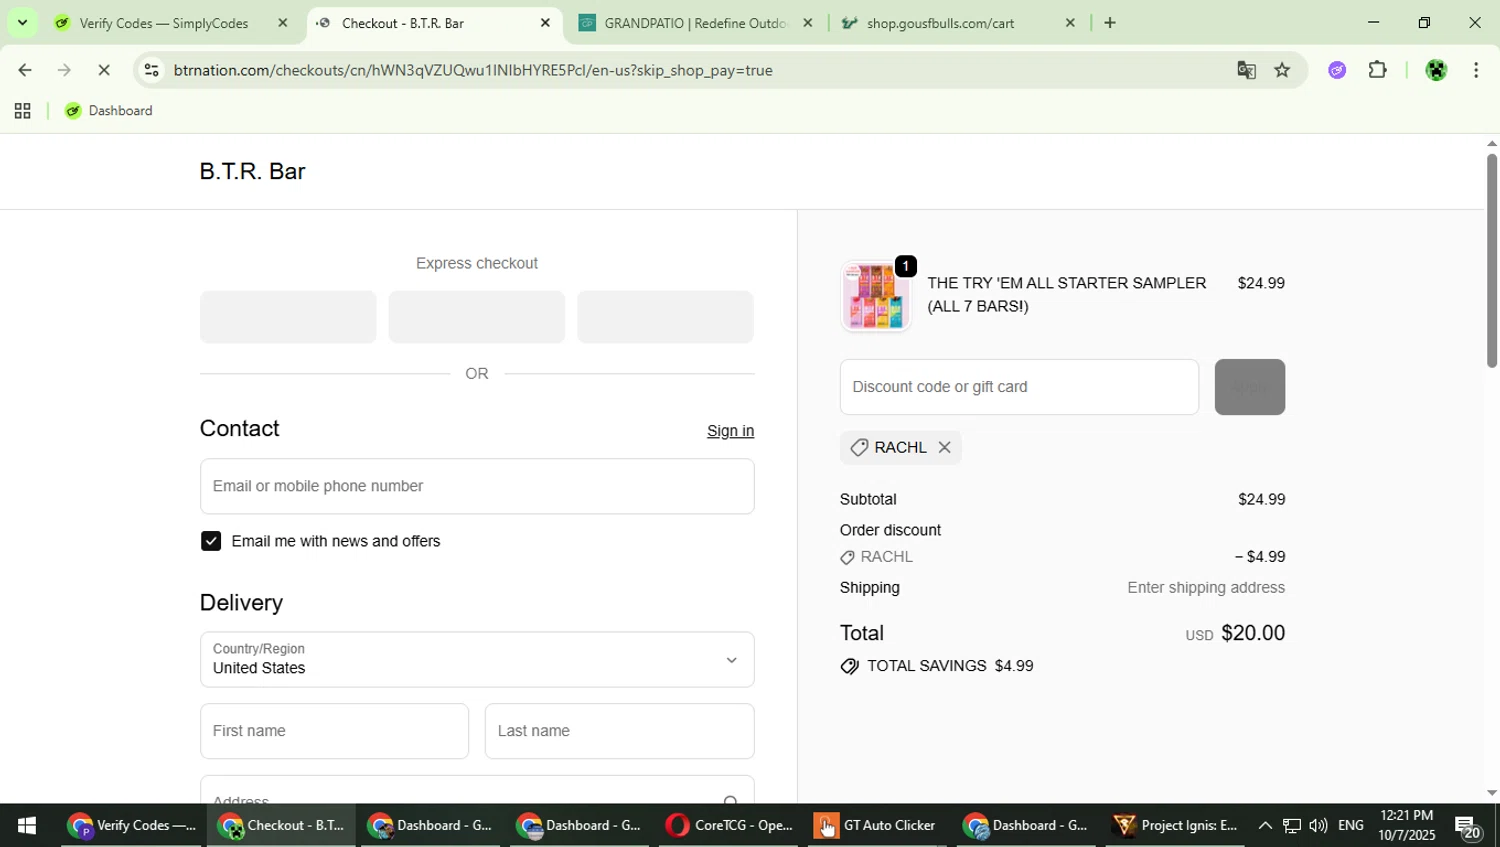Image resolution: width=1500 pixels, height=847 pixels.
Task: Switch to GRANDPATIO browser tab
Action: click(695, 23)
